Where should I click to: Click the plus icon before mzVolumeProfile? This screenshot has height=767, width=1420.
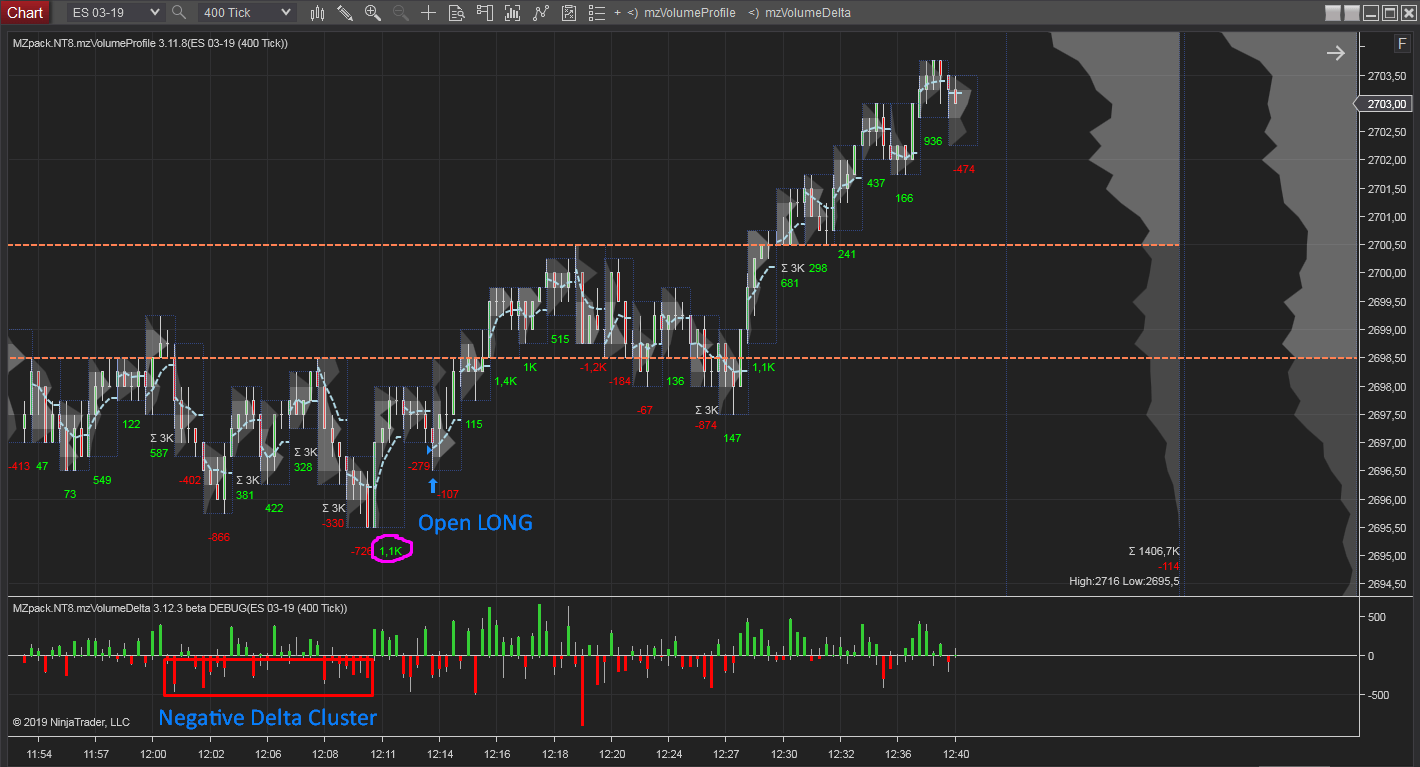click(x=617, y=13)
